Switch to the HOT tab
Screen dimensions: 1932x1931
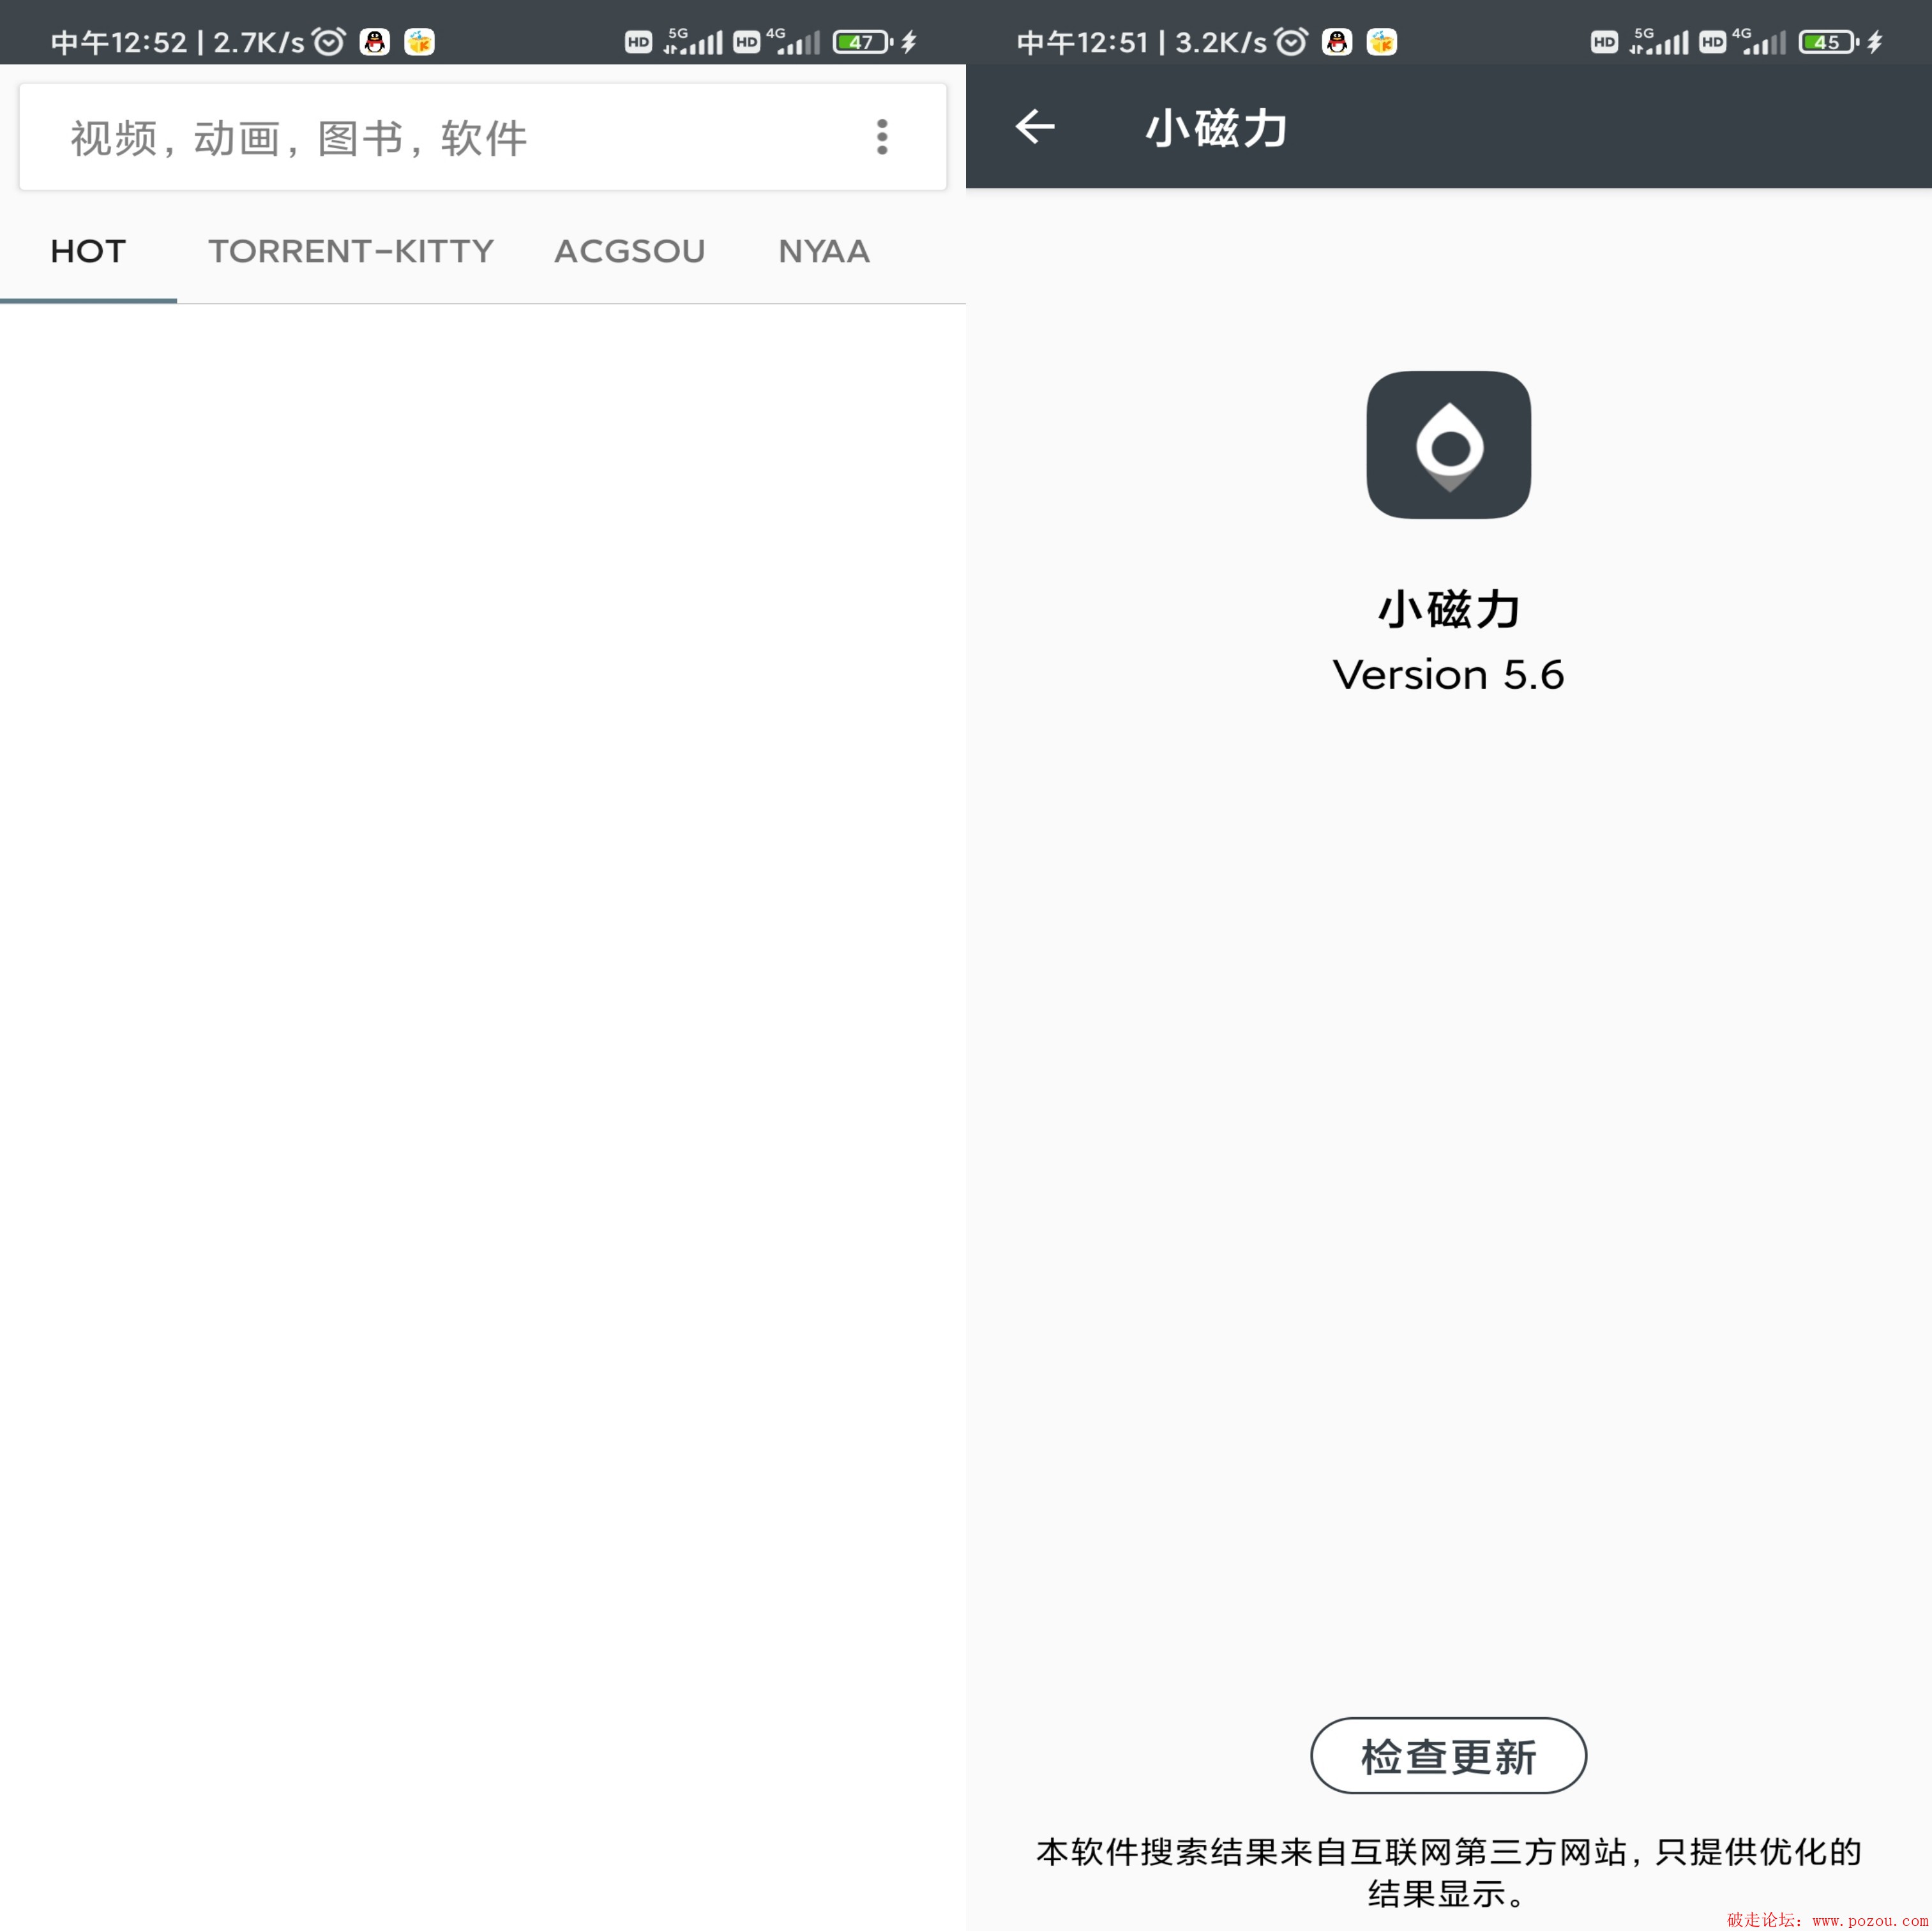tap(88, 251)
